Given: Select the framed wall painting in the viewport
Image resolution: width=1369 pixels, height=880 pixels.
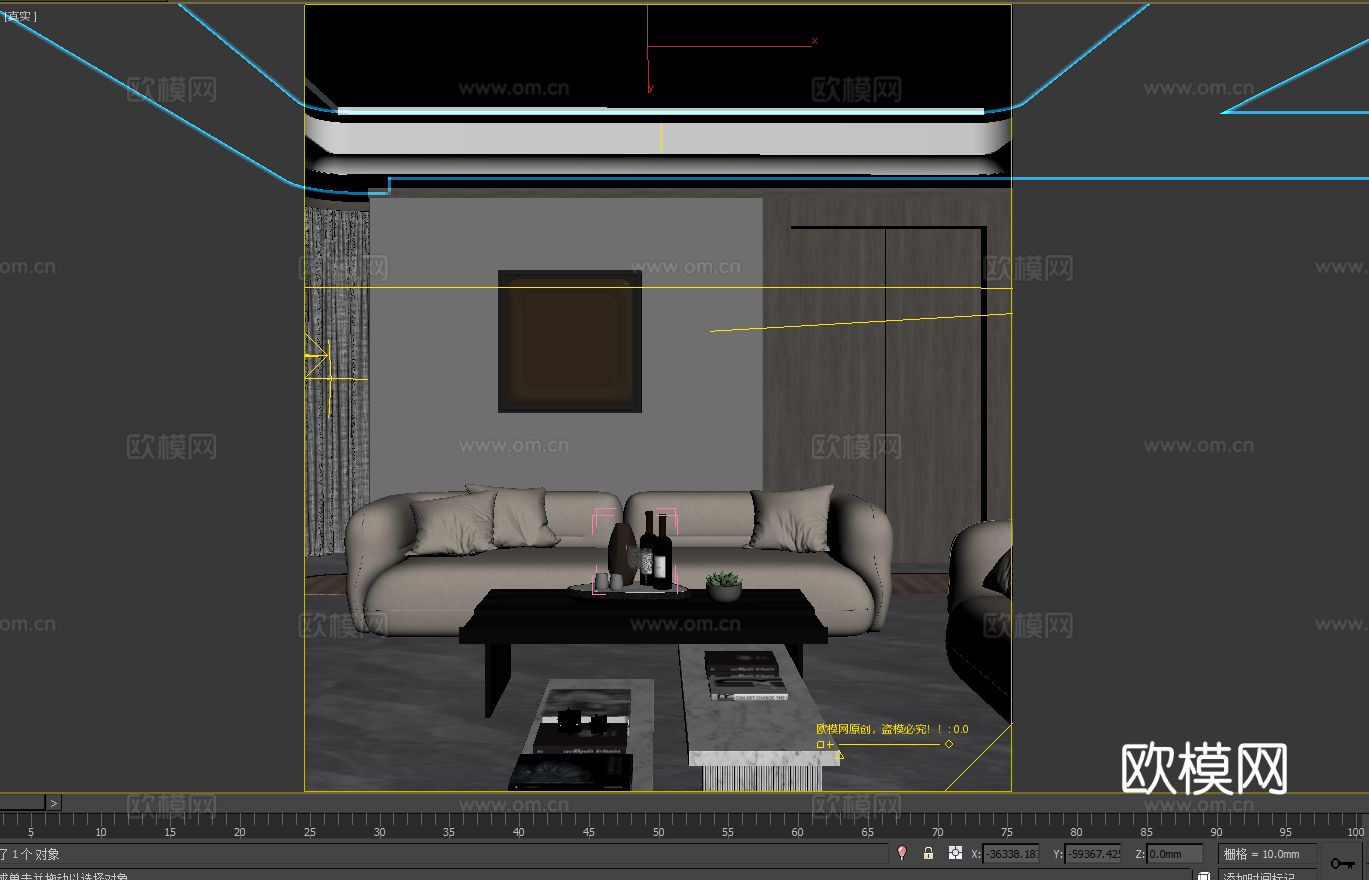Looking at the screenshot, I should tap(570, 341).
